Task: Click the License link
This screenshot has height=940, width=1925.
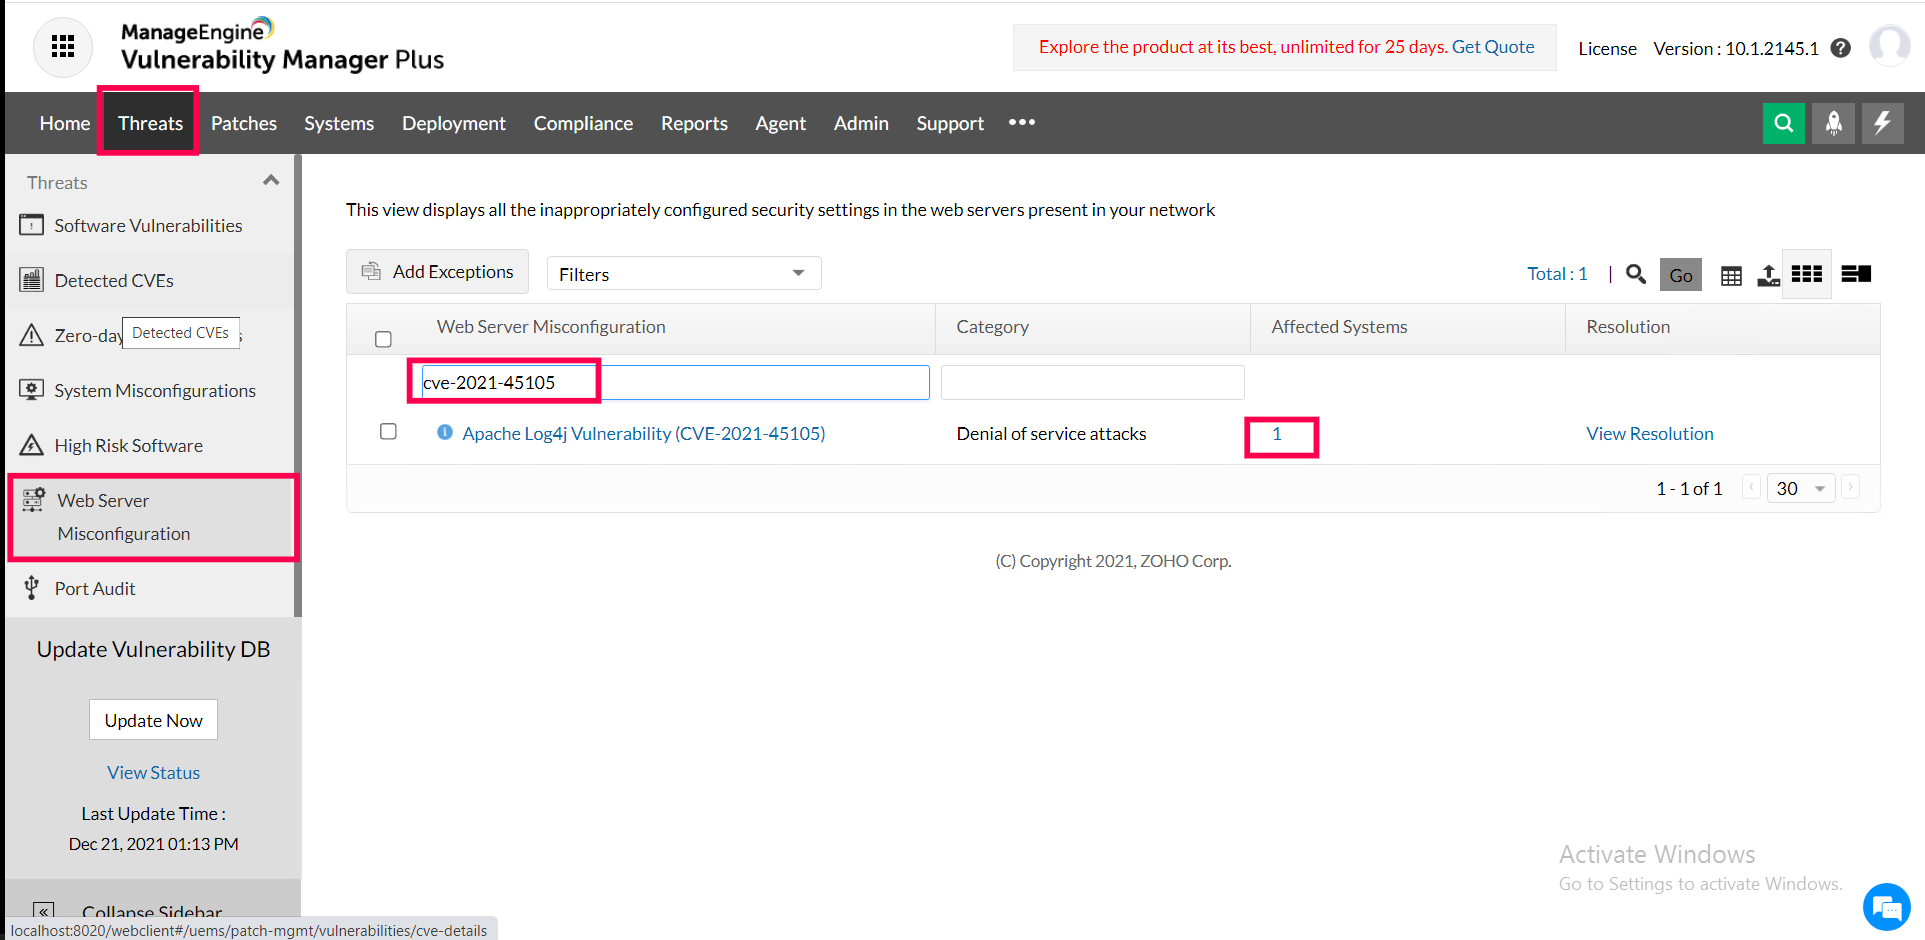Action: coord(1607,48)
